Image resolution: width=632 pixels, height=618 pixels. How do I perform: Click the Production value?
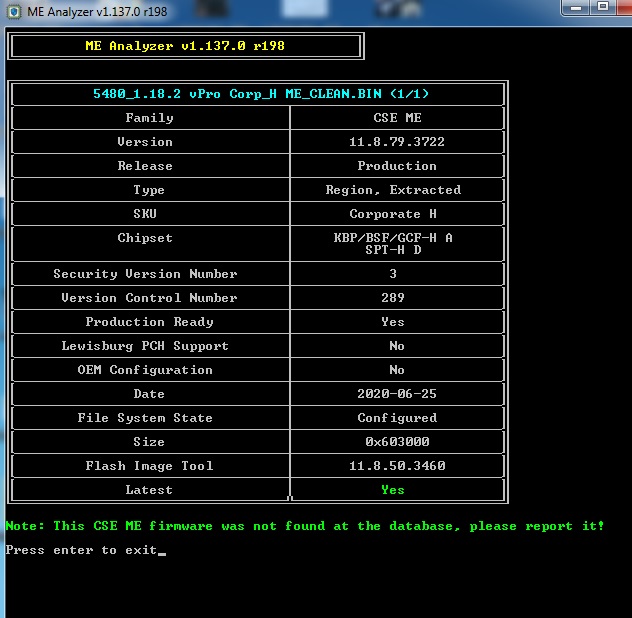click(x=397, y=166)
